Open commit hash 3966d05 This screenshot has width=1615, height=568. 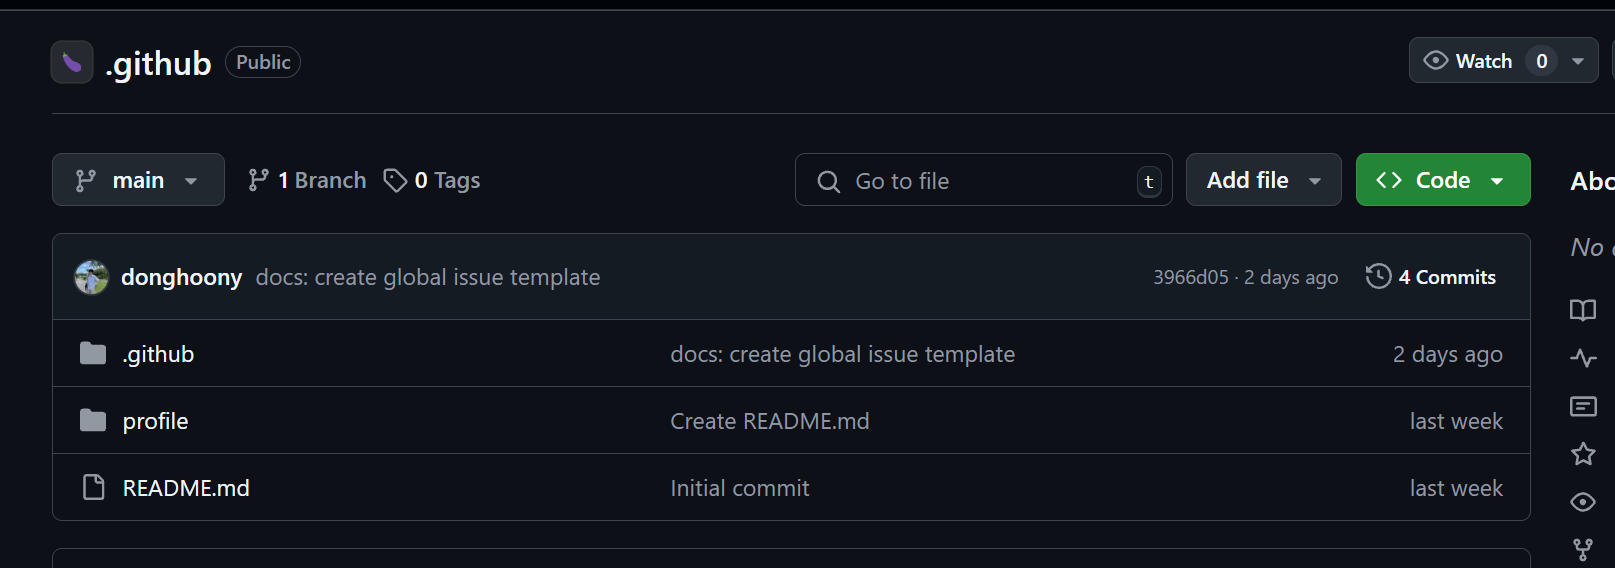click(1191, 277)
